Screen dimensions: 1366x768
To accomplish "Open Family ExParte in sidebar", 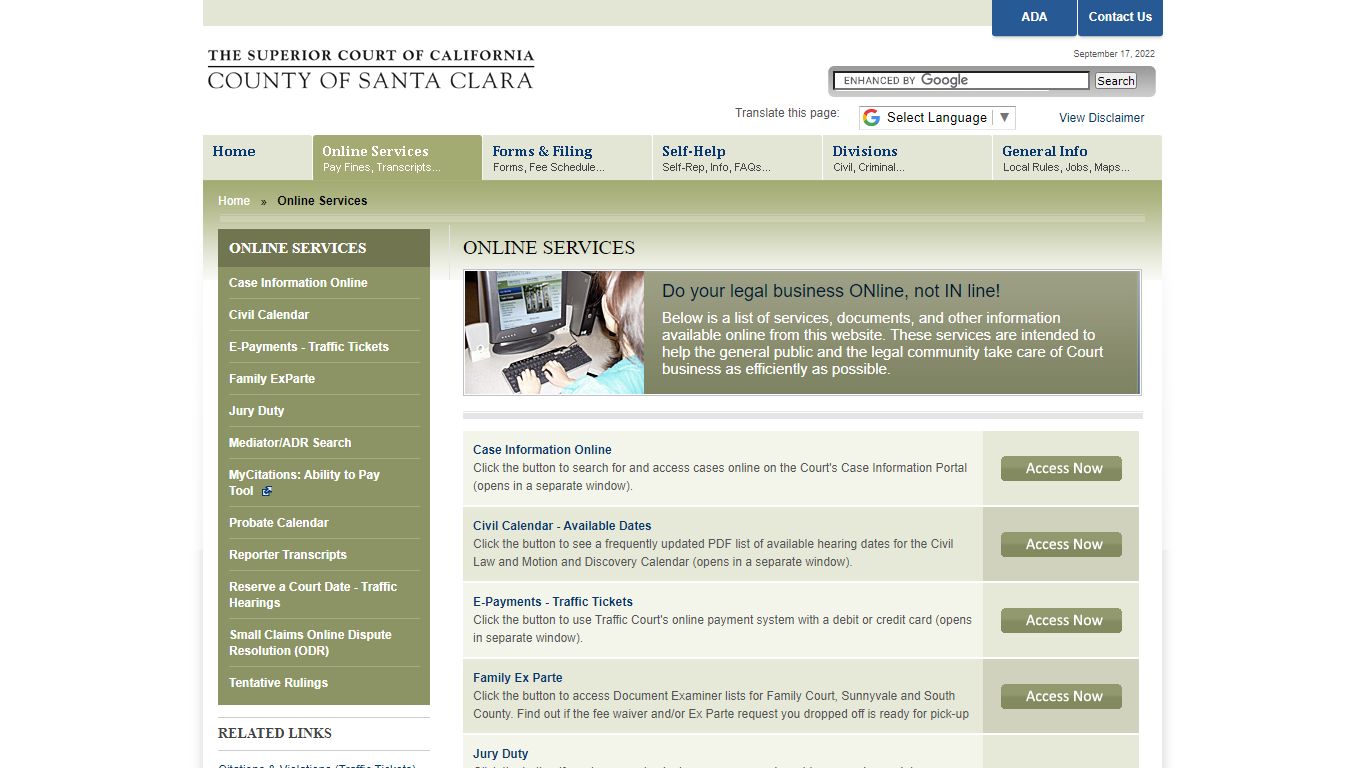I will click(x=272, y=379).
